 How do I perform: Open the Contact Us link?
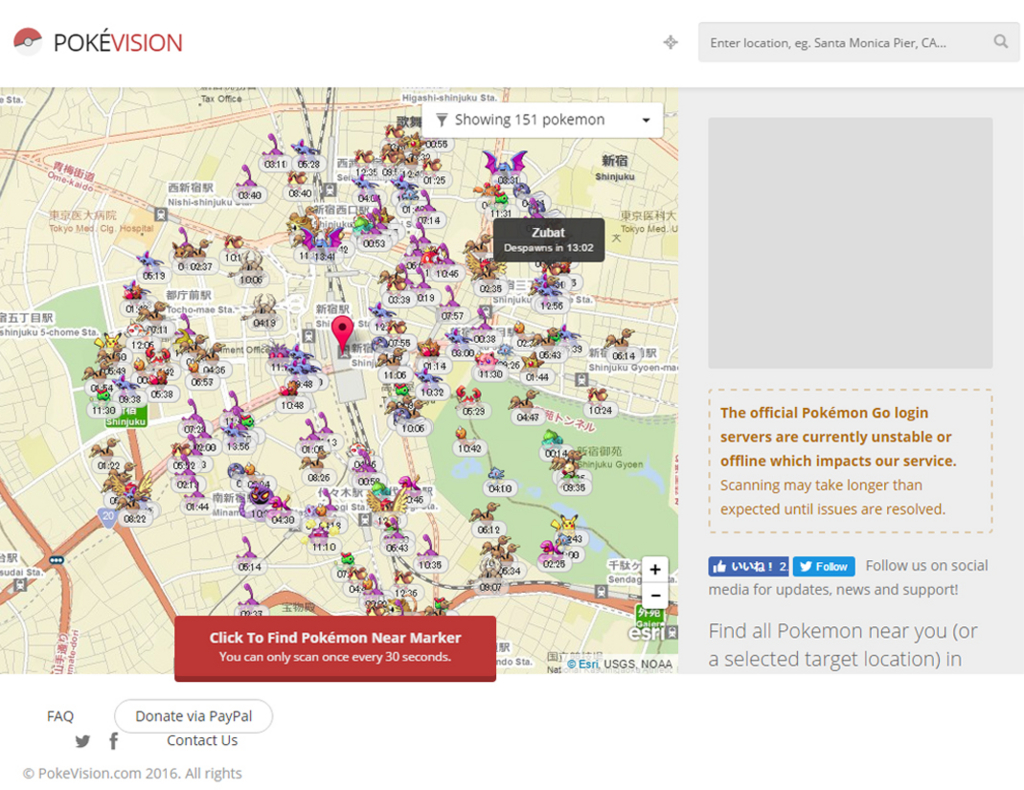(202, 740)
